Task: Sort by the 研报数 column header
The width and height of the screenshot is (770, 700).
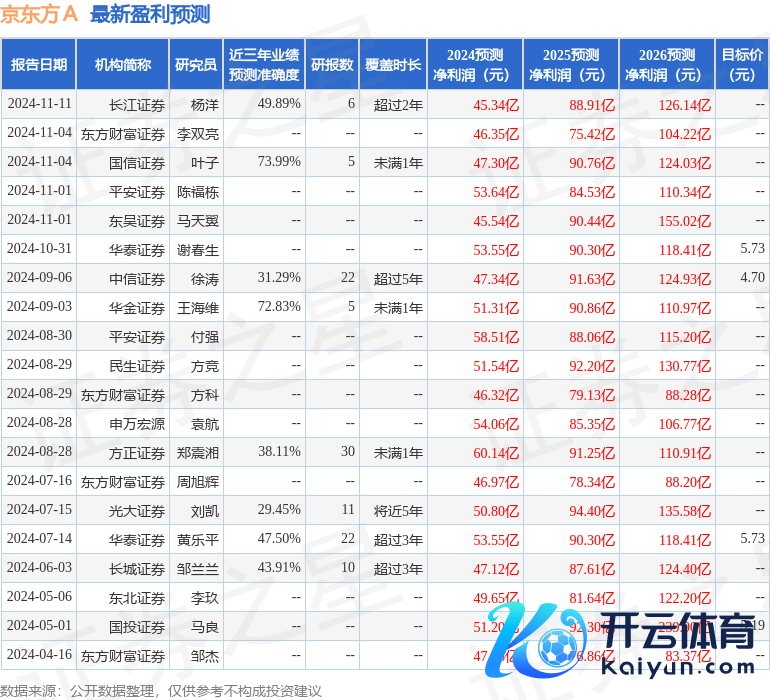Action: click(332, 65)
